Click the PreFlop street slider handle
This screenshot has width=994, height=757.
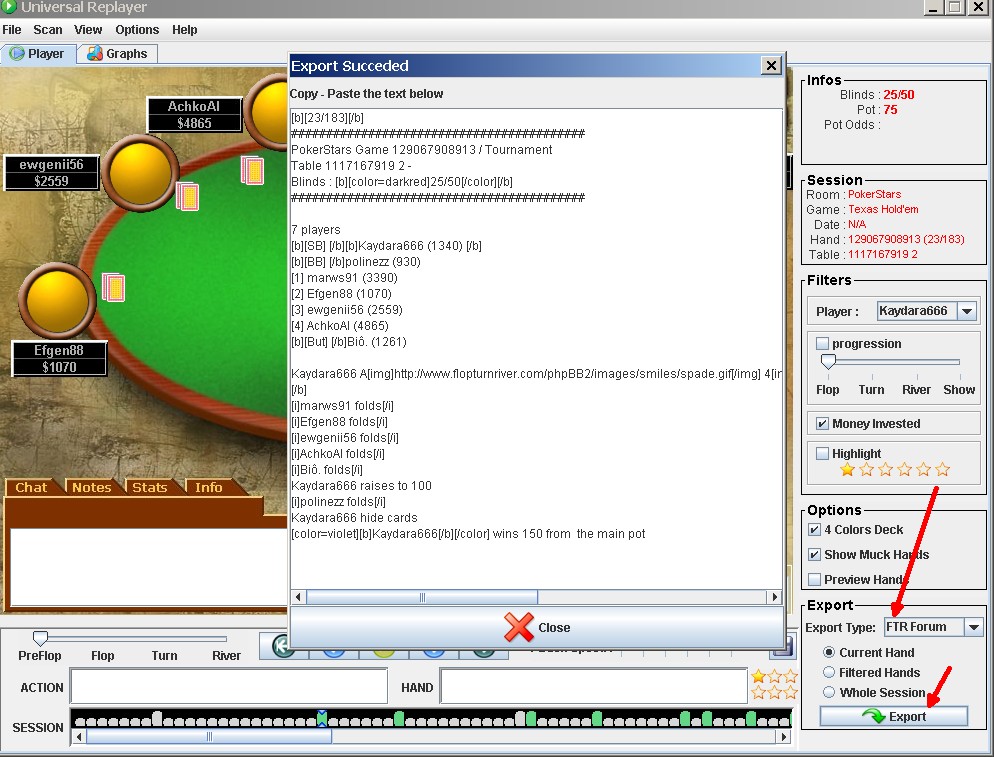40,638
